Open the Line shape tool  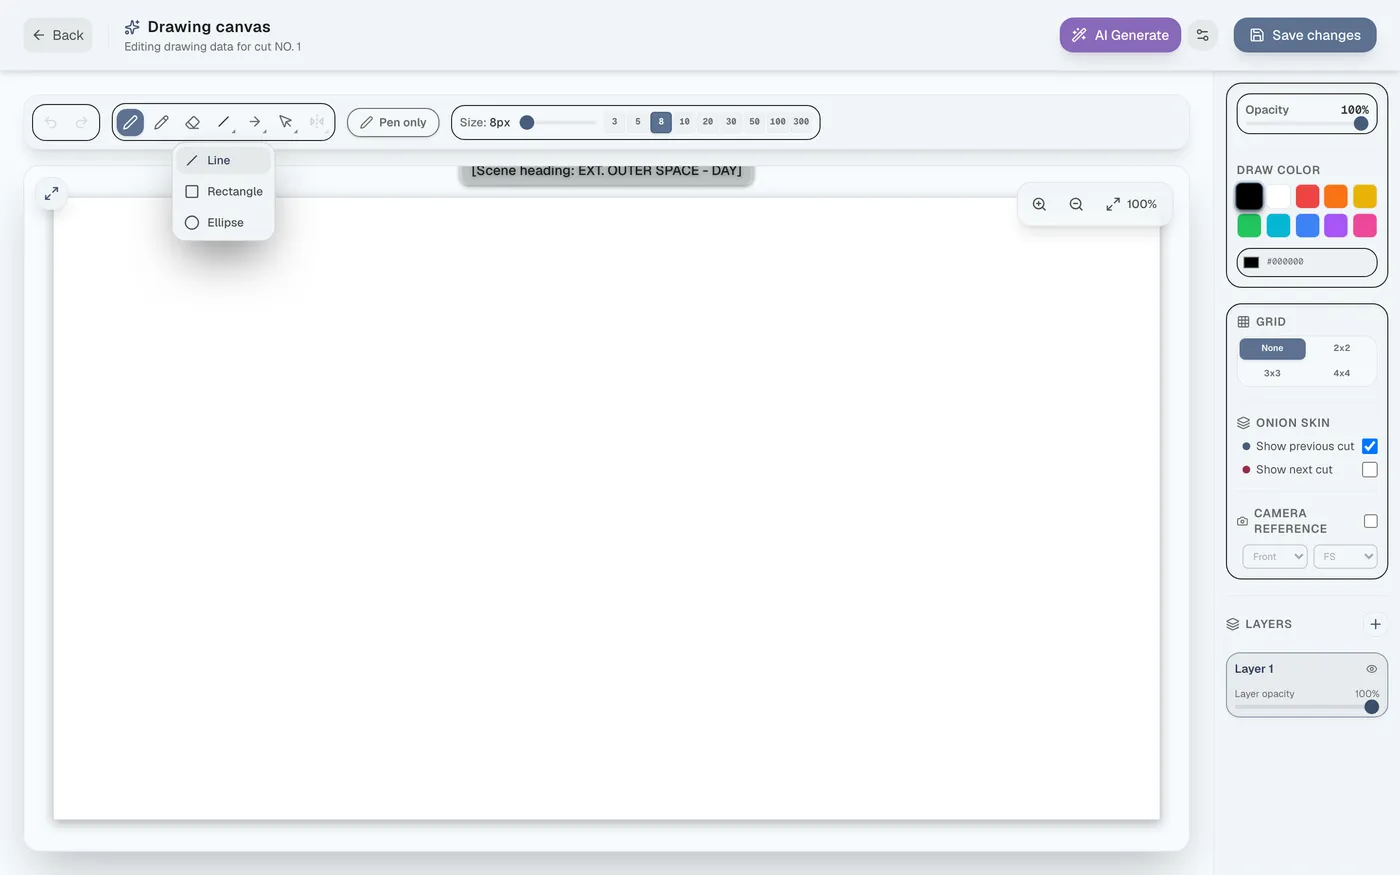224,122
